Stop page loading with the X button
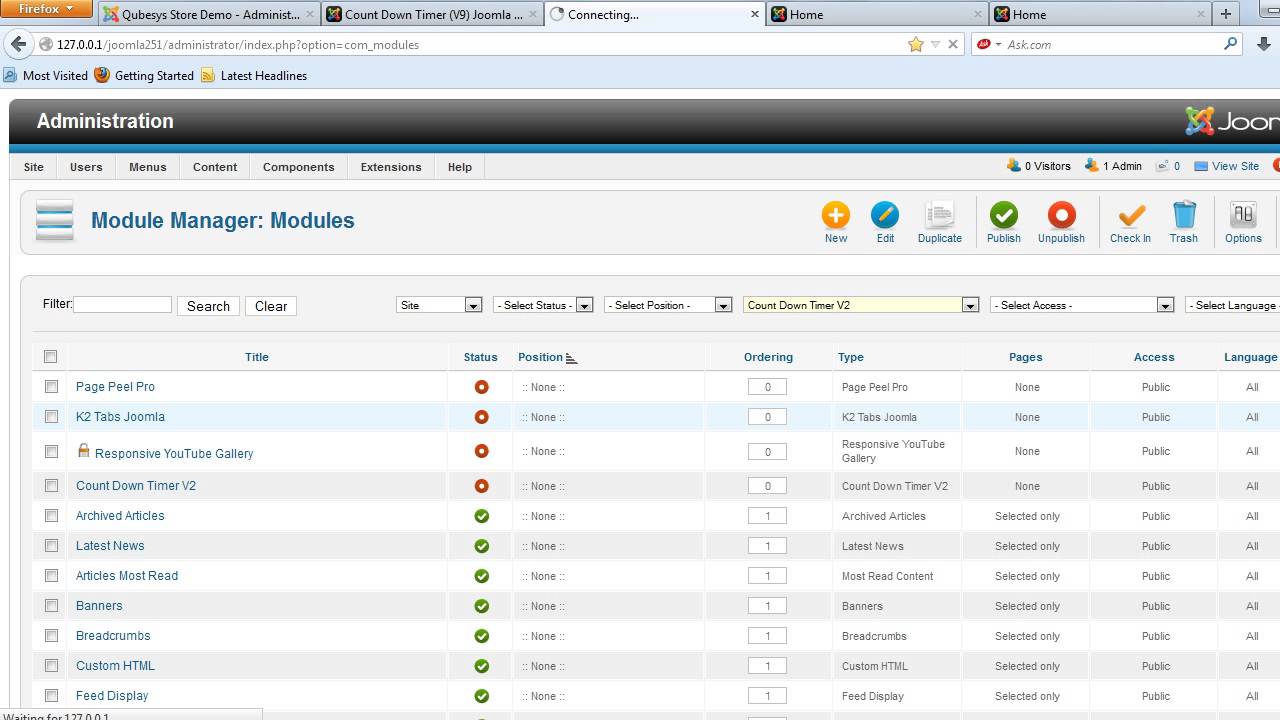This screenshot has width=1280, height=720. tap(953, 44)
